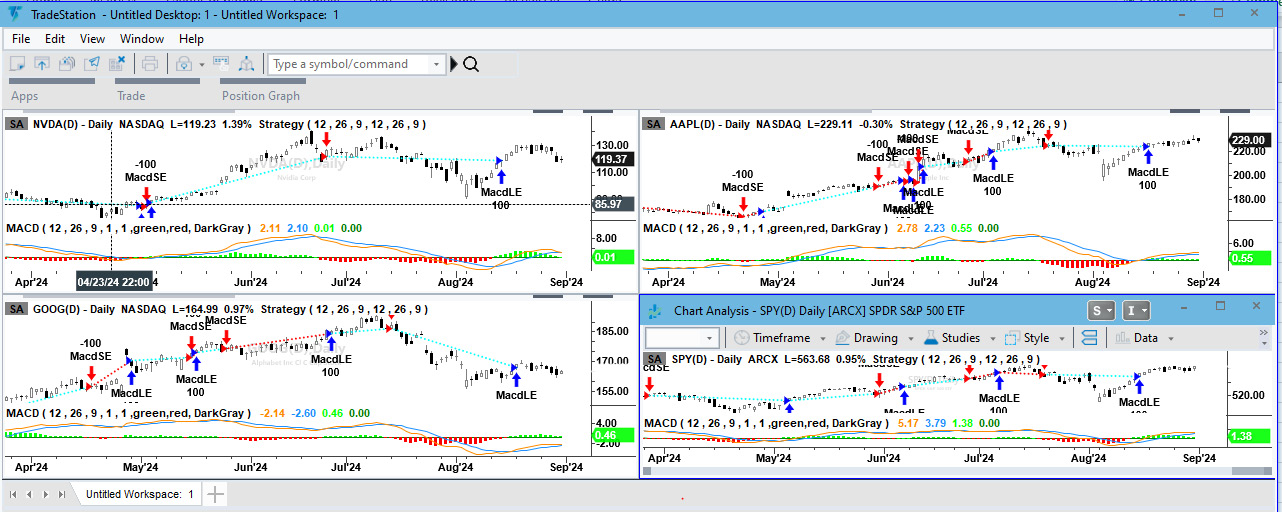Click the Apps toolbar label
Screen dimensions: 1282x512
24,96
